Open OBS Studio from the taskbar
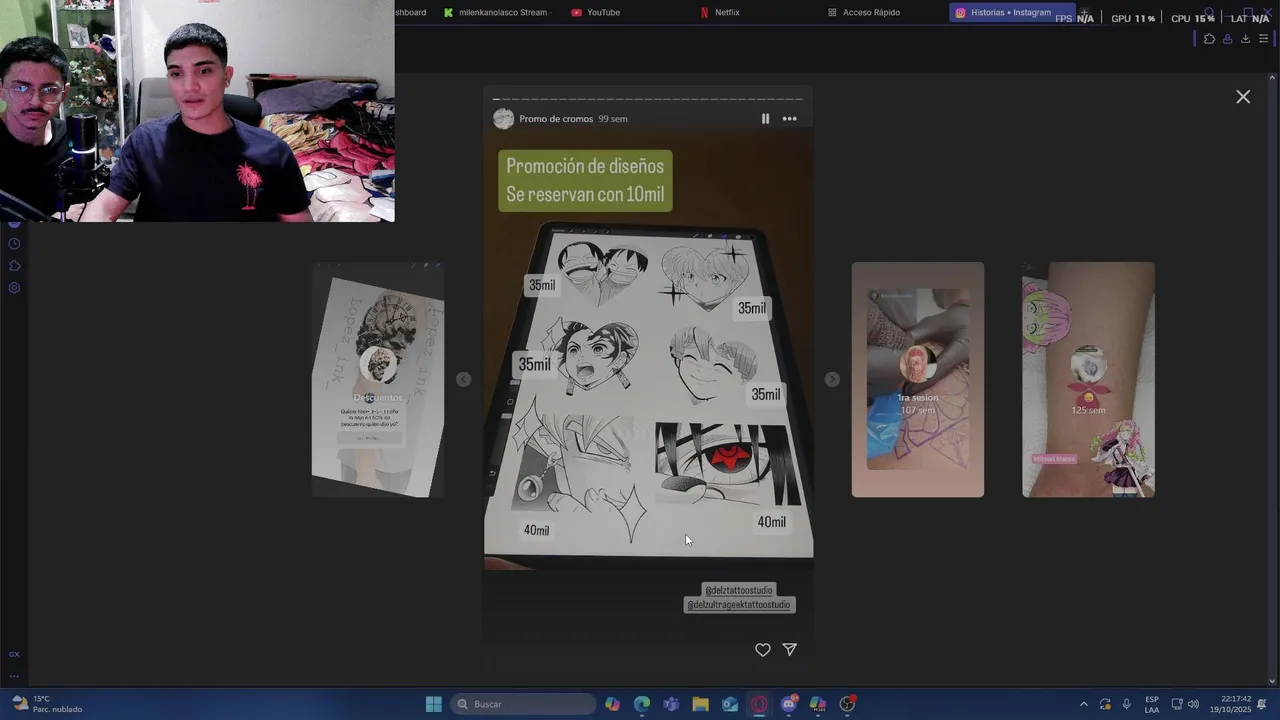The image size is (1280, 720). click(847, 704)
